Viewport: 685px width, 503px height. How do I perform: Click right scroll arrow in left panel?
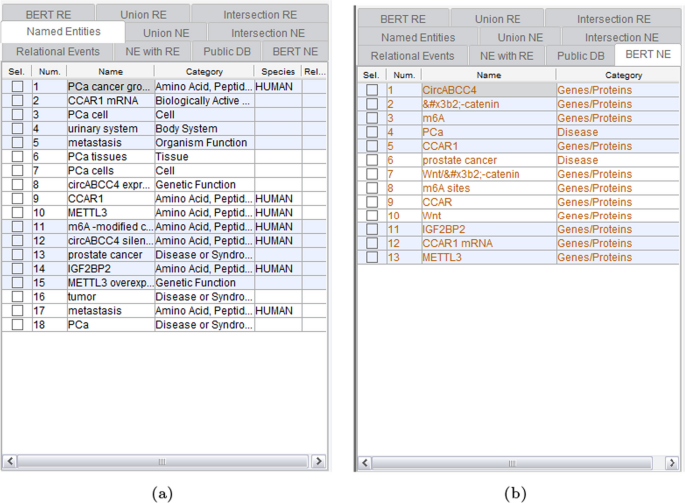(318, 461)
